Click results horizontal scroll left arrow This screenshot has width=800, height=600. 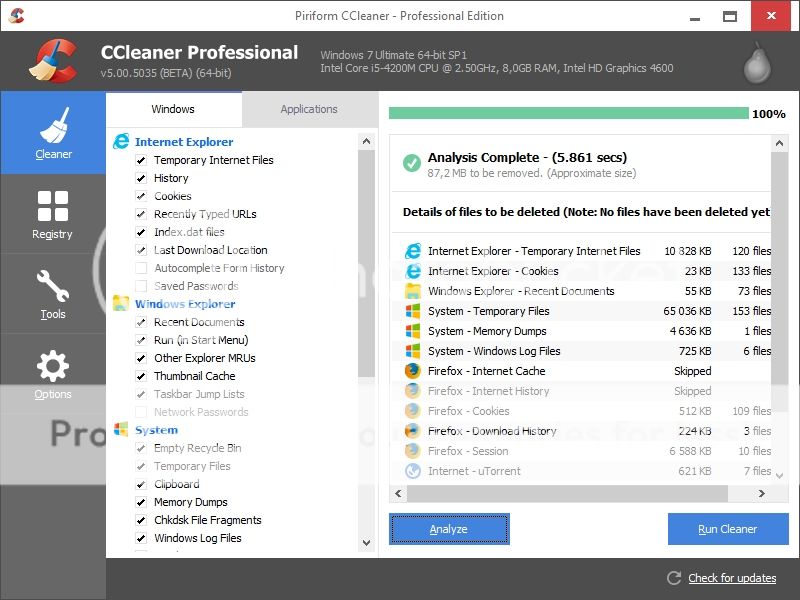coord(398,493)
